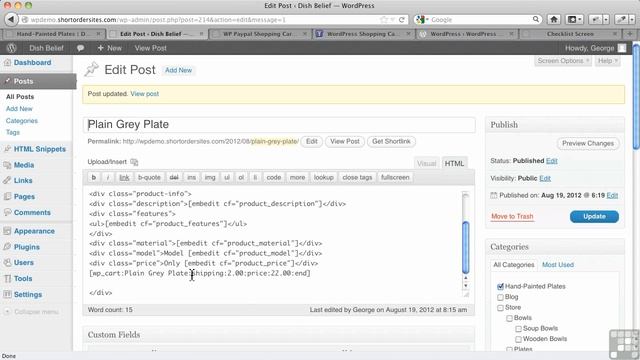Click the Move to Trash link

click(x=512, y=216)
